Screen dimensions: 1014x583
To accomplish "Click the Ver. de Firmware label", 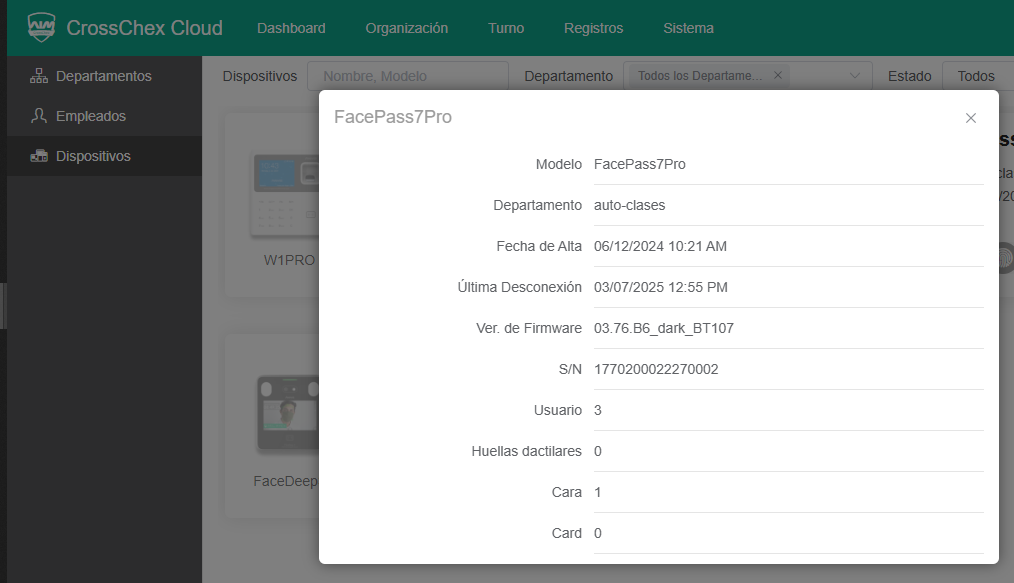I will pos(529,328).
